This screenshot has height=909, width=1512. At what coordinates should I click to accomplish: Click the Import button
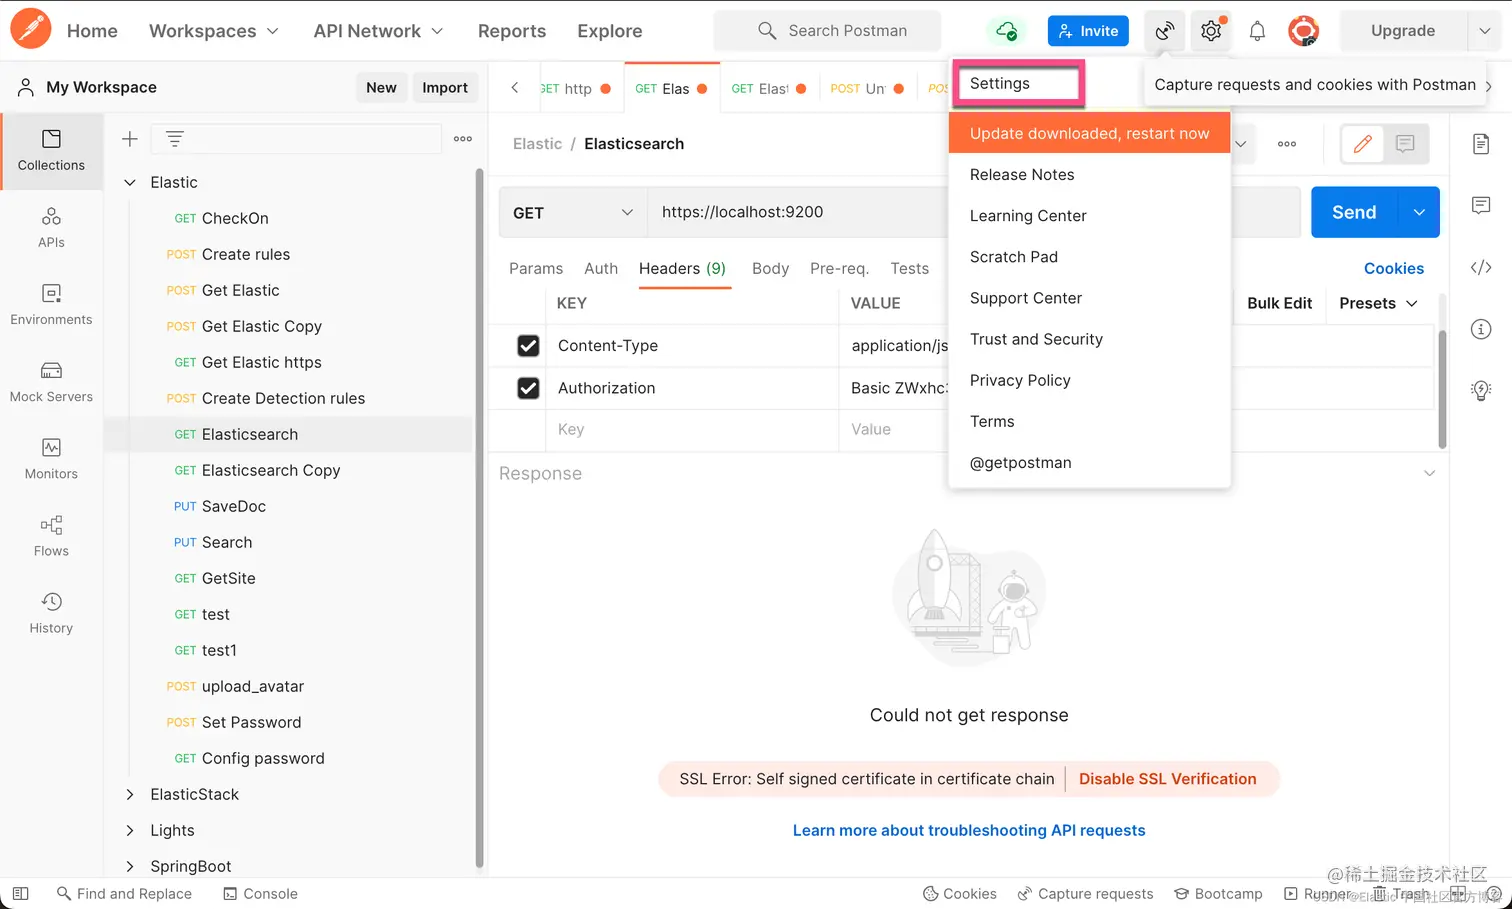(445, 87)
